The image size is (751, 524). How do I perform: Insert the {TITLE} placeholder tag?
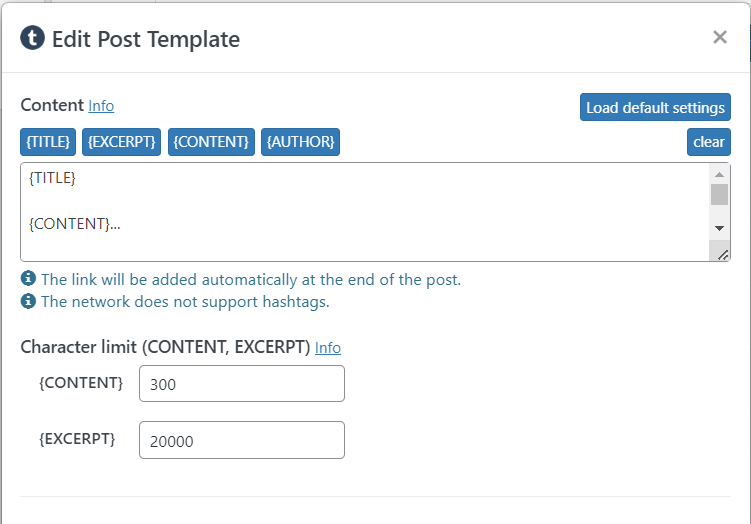pyautogui.click(x=48, y=142)
